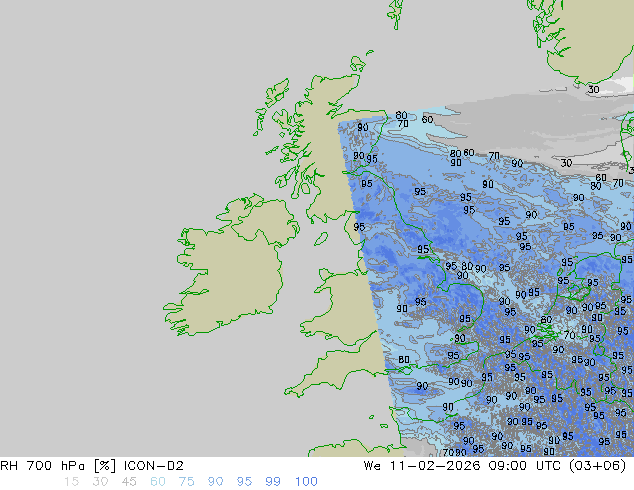Select the legend value 15

(71, 482)
